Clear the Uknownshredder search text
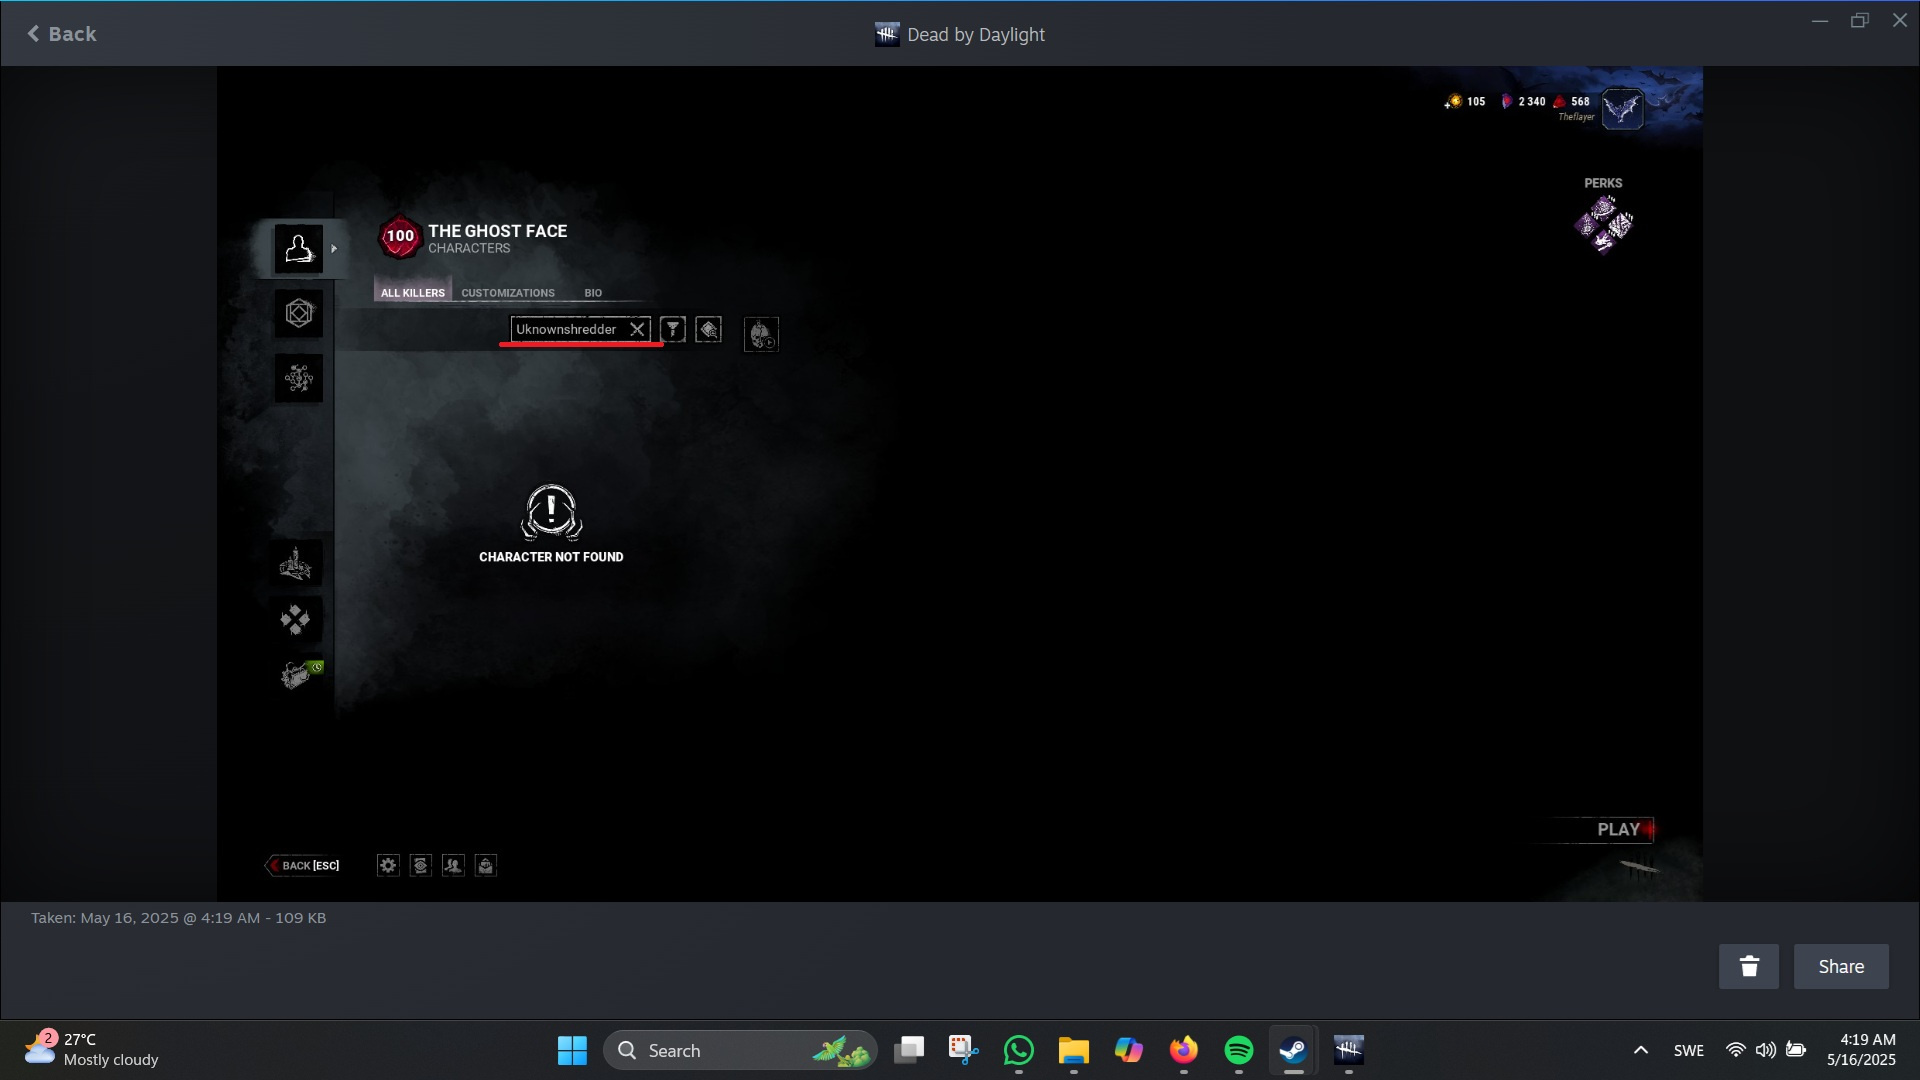 (x=637, y=329)
